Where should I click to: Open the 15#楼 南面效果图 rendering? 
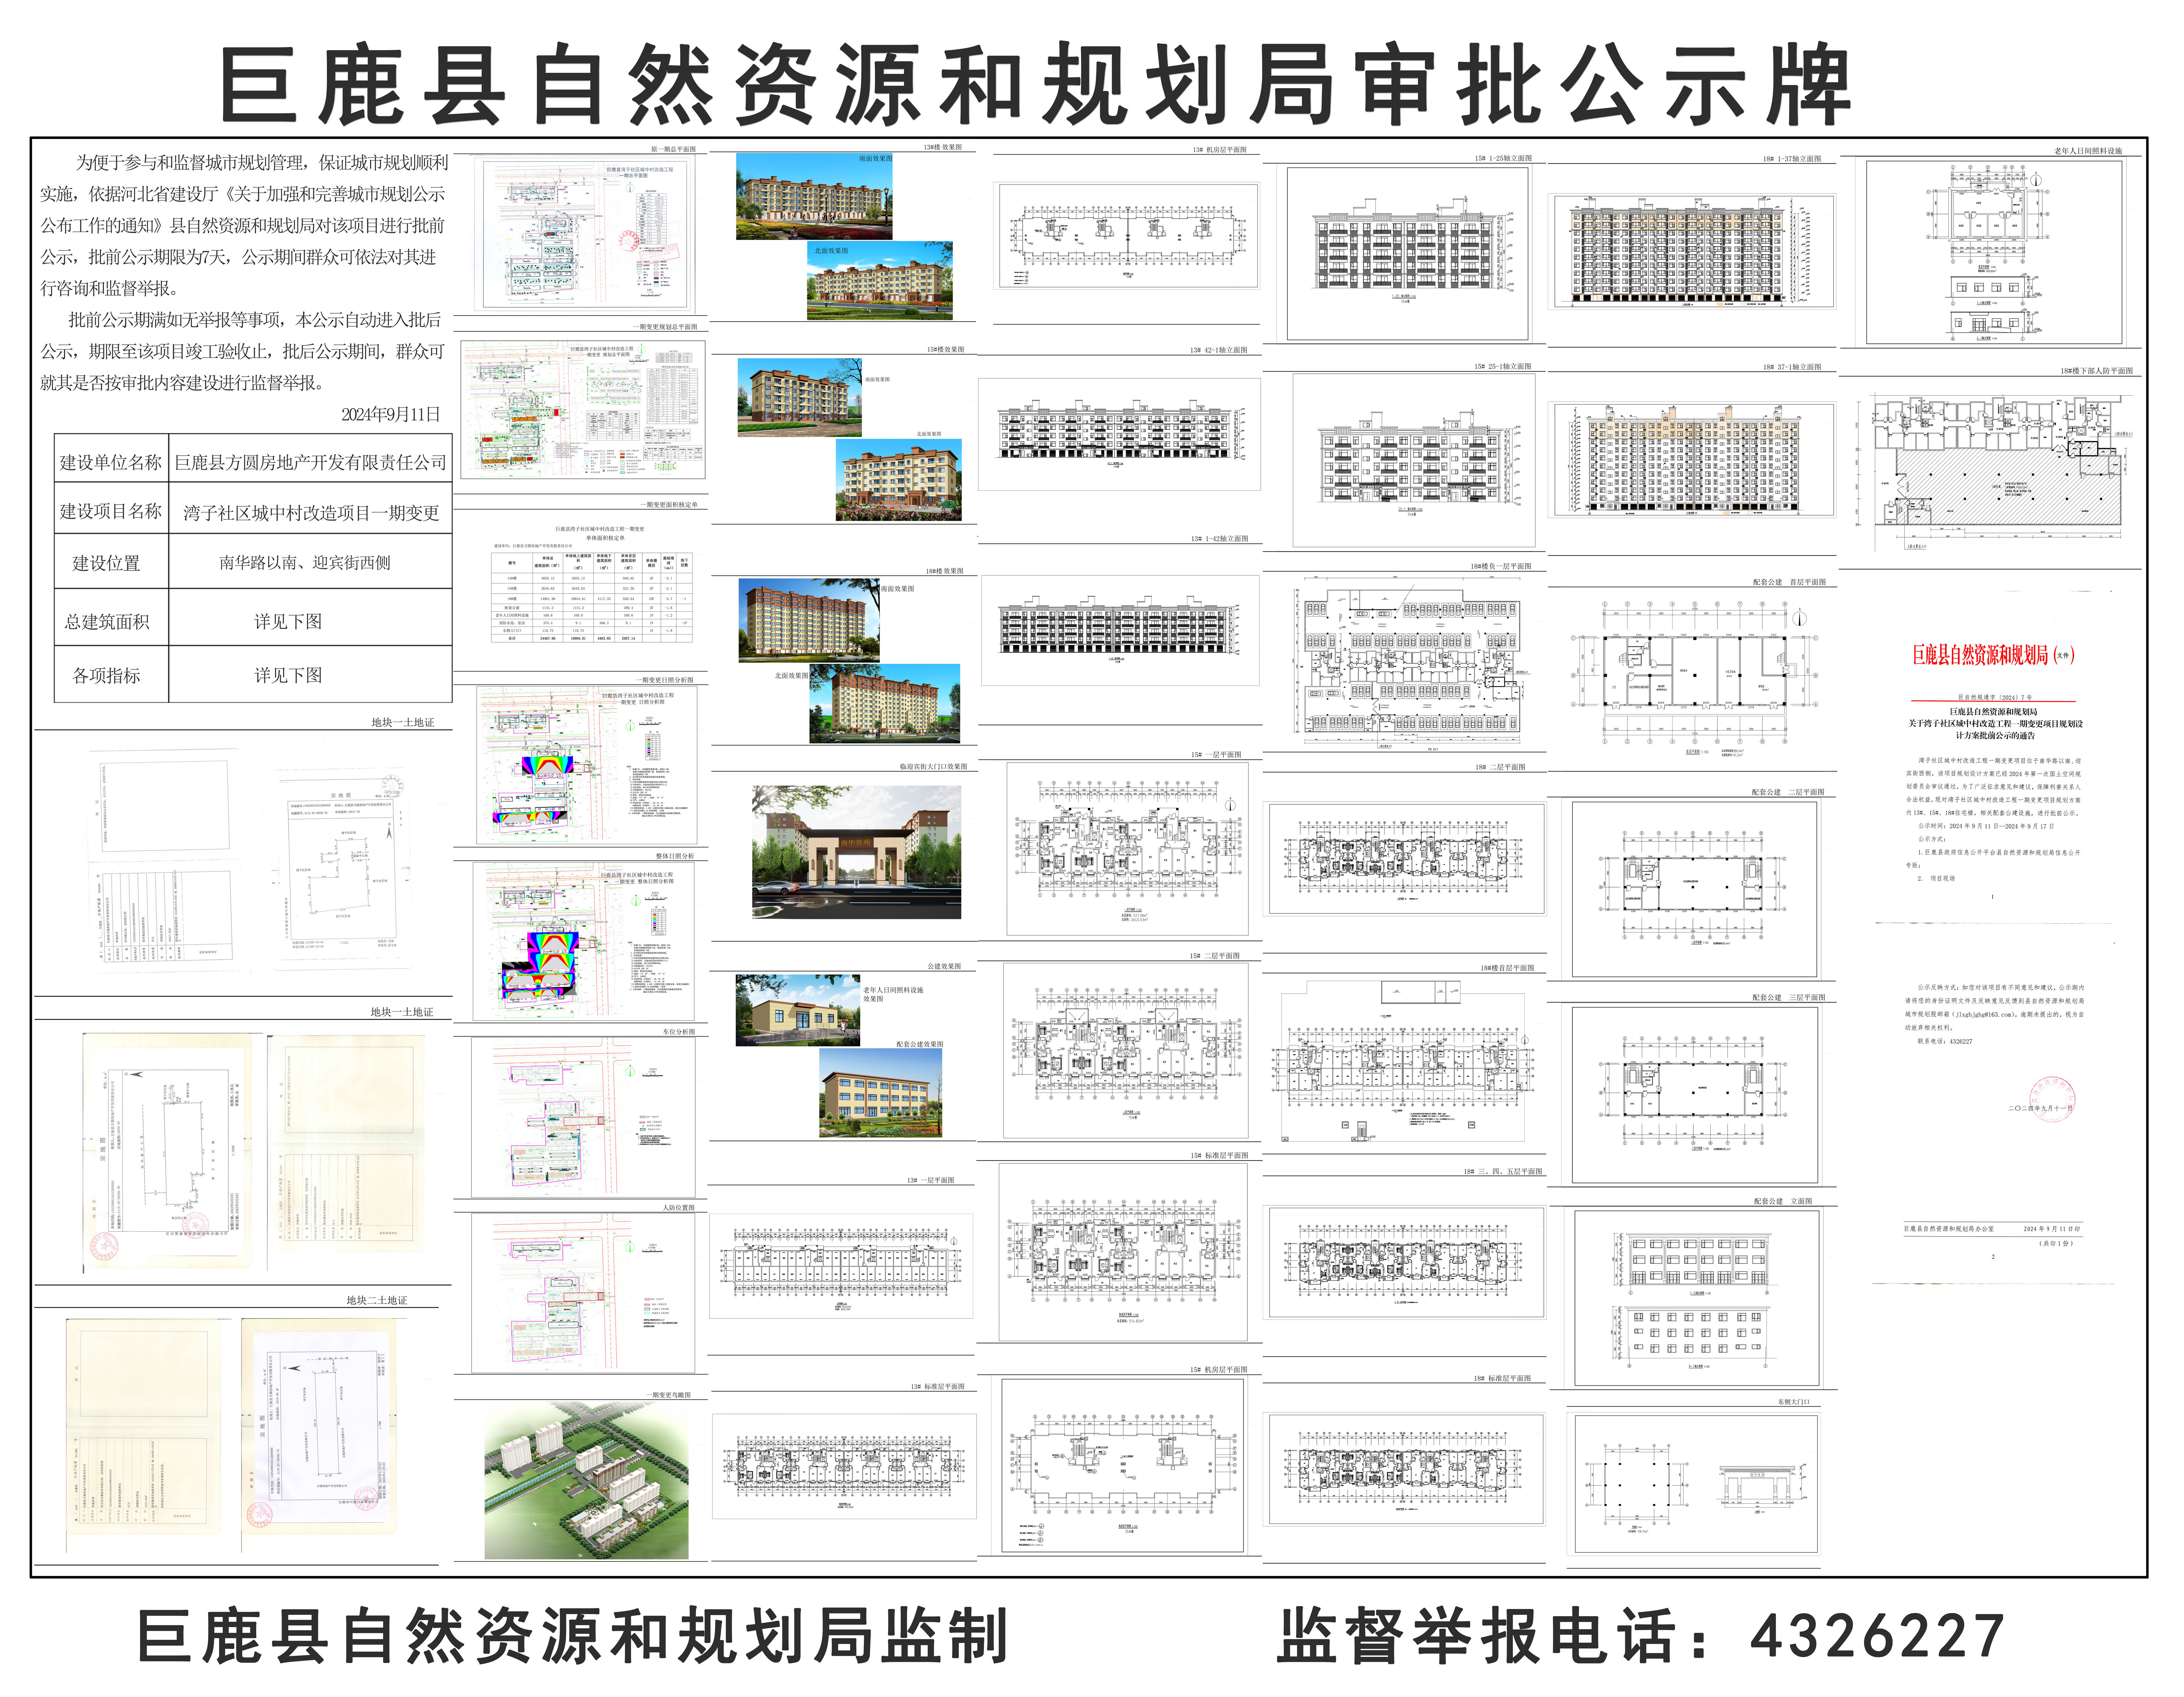(x=800, y=398)
